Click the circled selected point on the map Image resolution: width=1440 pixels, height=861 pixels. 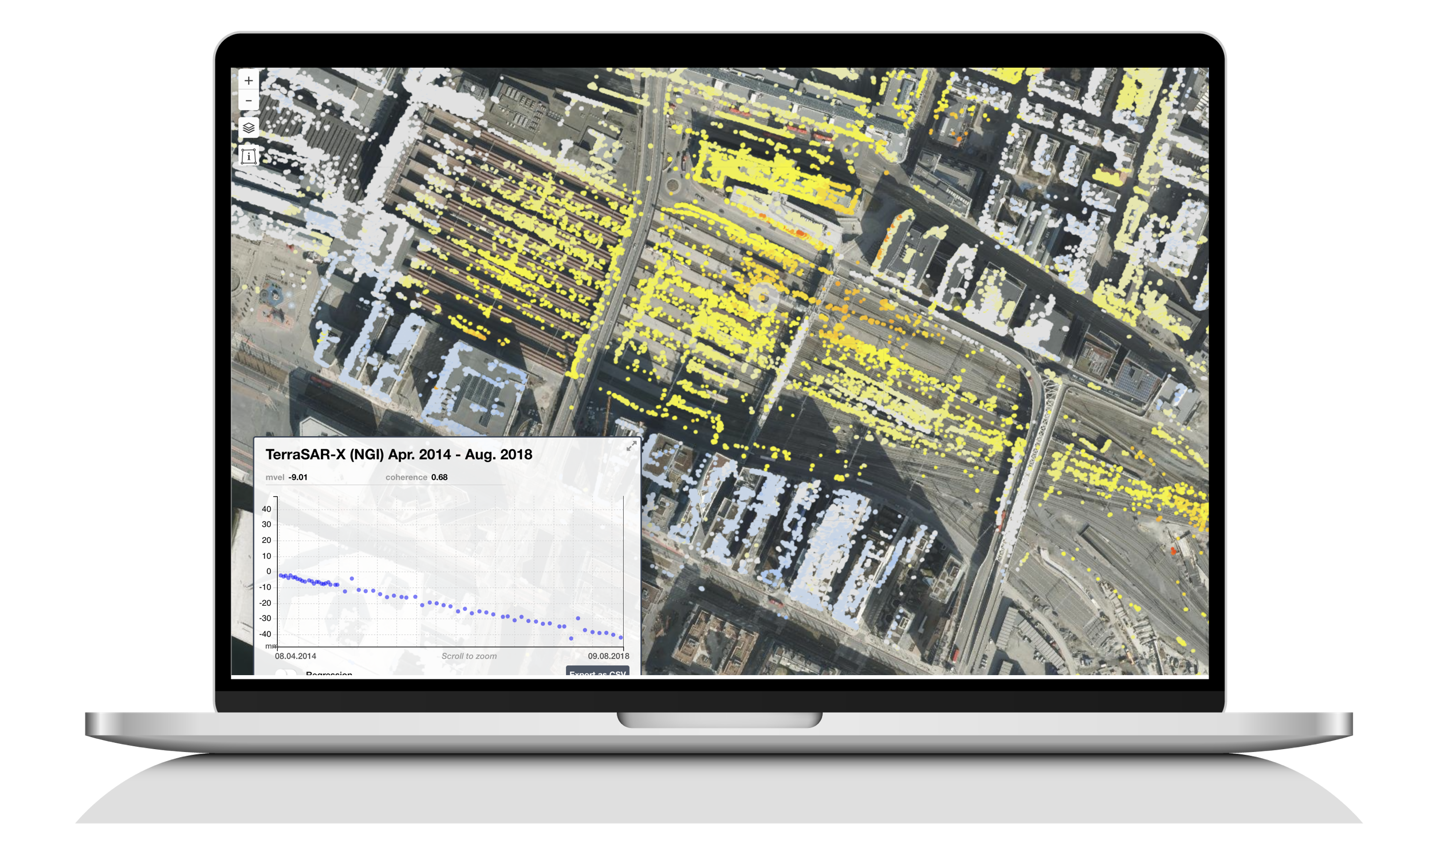point(763,294)
